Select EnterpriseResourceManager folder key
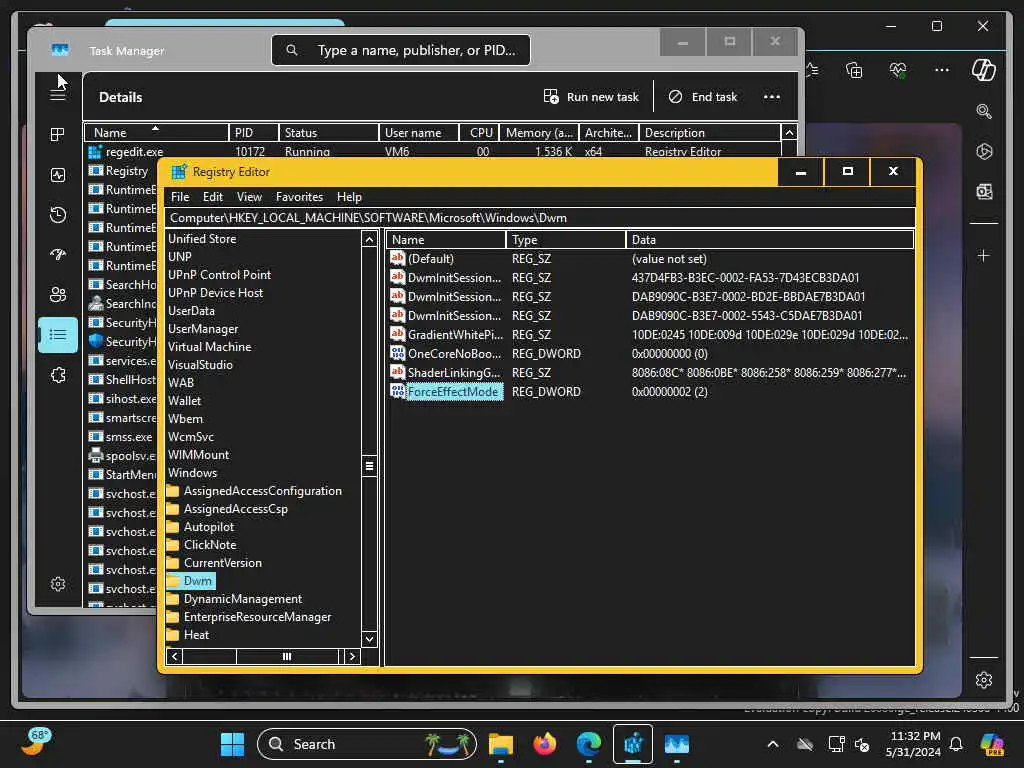 pyautogui.click(x=249, y=617)
